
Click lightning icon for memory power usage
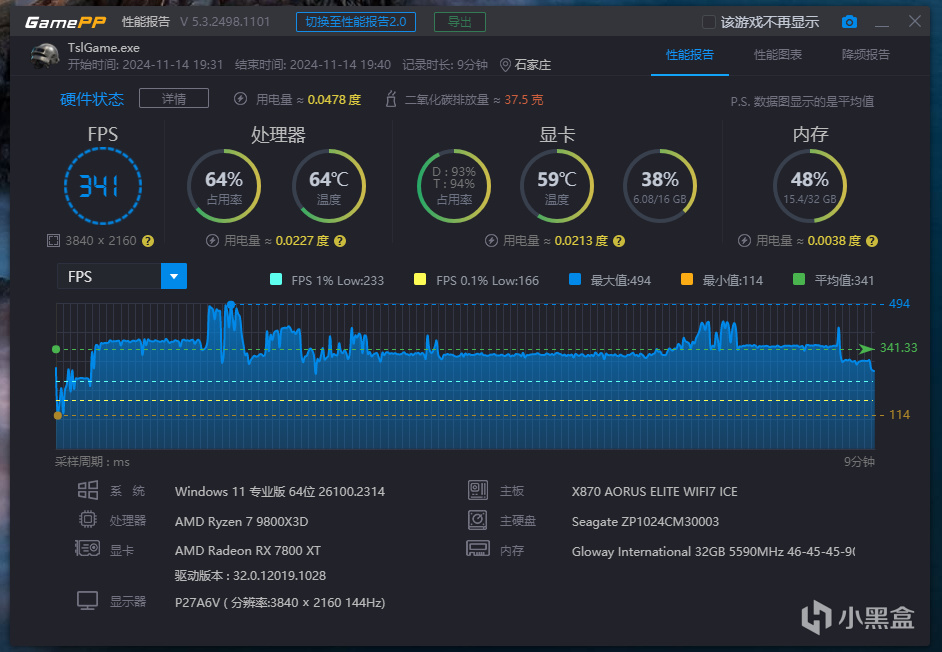pyautogui.click(x=744, y=241)
